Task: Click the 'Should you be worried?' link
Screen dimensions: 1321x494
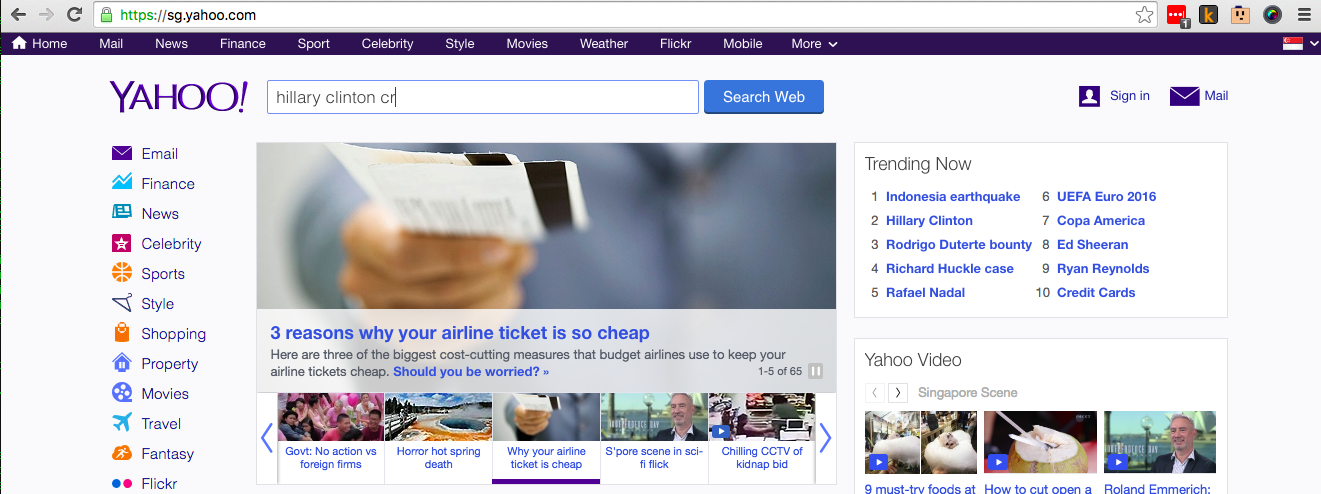Action: click(x=471, y=372)
